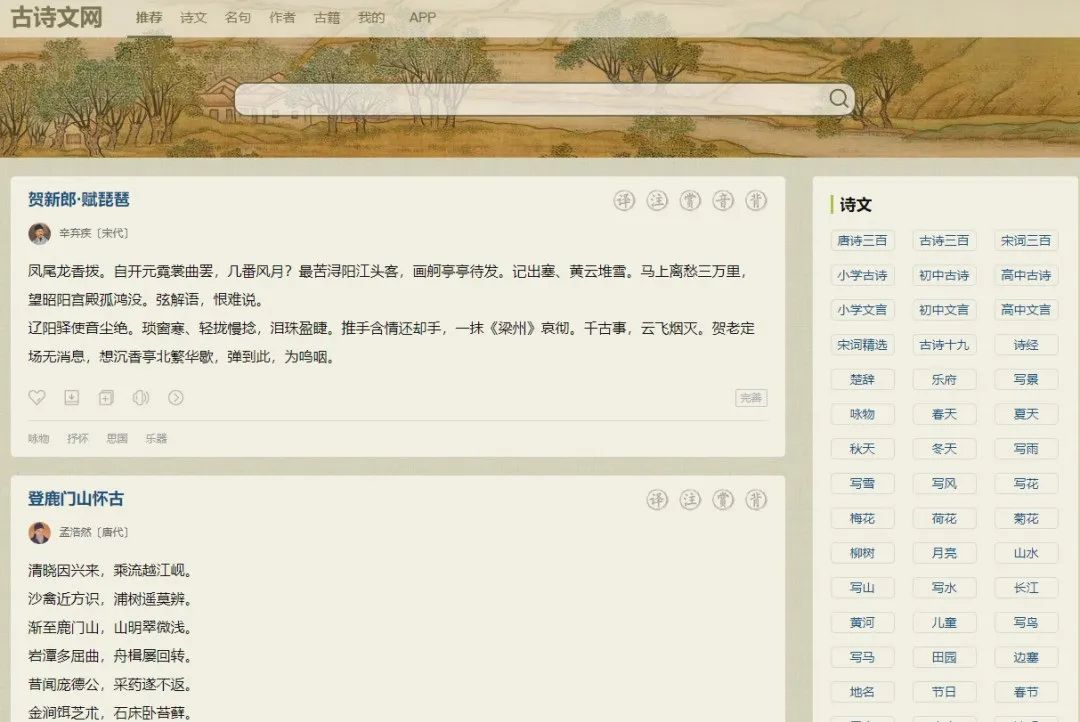Select 楚辞 category
Image resolution: width=1080 pixels, height=722 pixels.
click(x=862, y=380)
